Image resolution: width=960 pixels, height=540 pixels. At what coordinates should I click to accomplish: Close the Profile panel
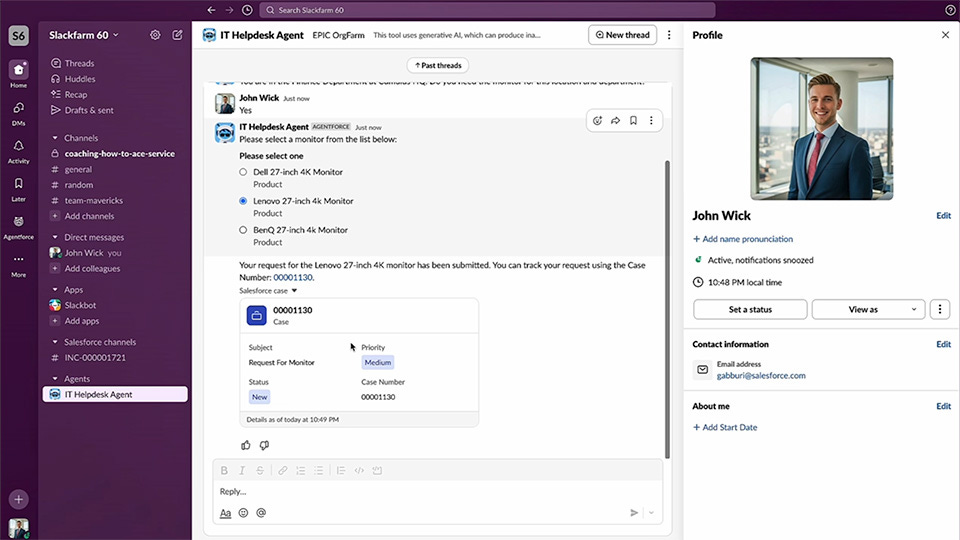945,35
